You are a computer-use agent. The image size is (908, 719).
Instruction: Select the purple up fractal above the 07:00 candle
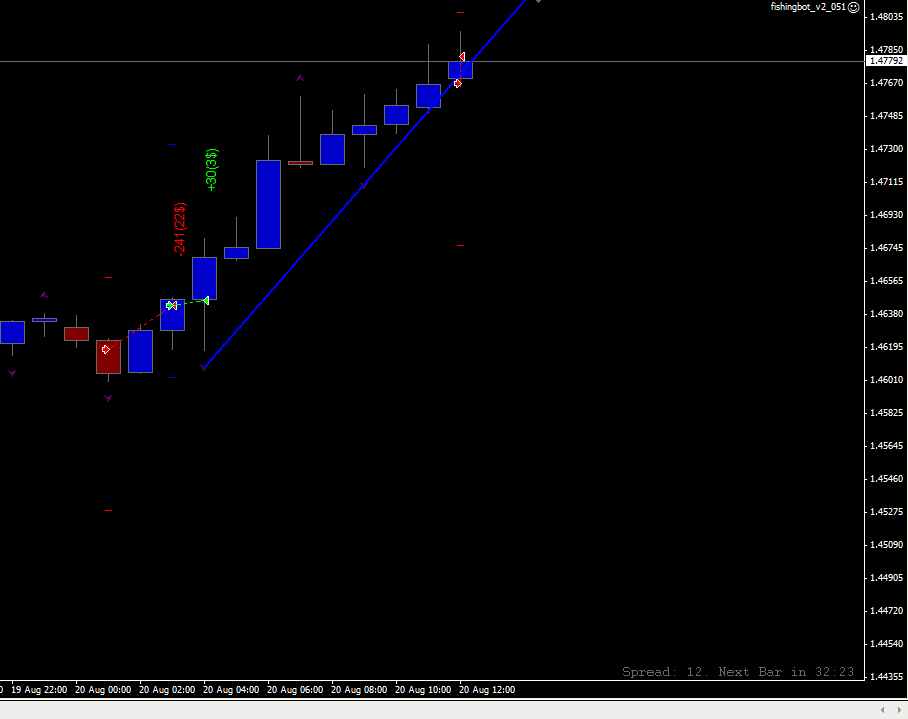[x=300, y=78]
